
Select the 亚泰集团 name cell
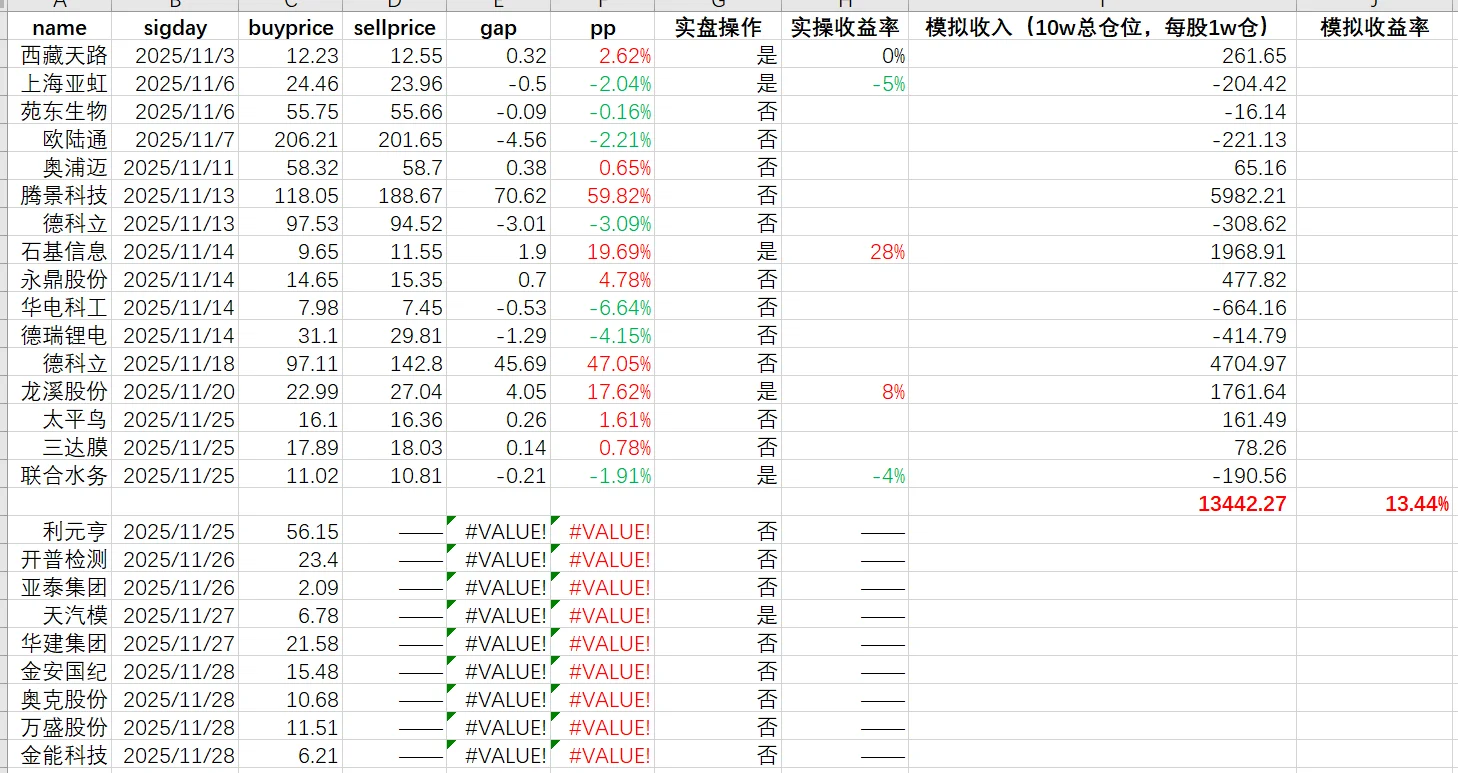59,587
